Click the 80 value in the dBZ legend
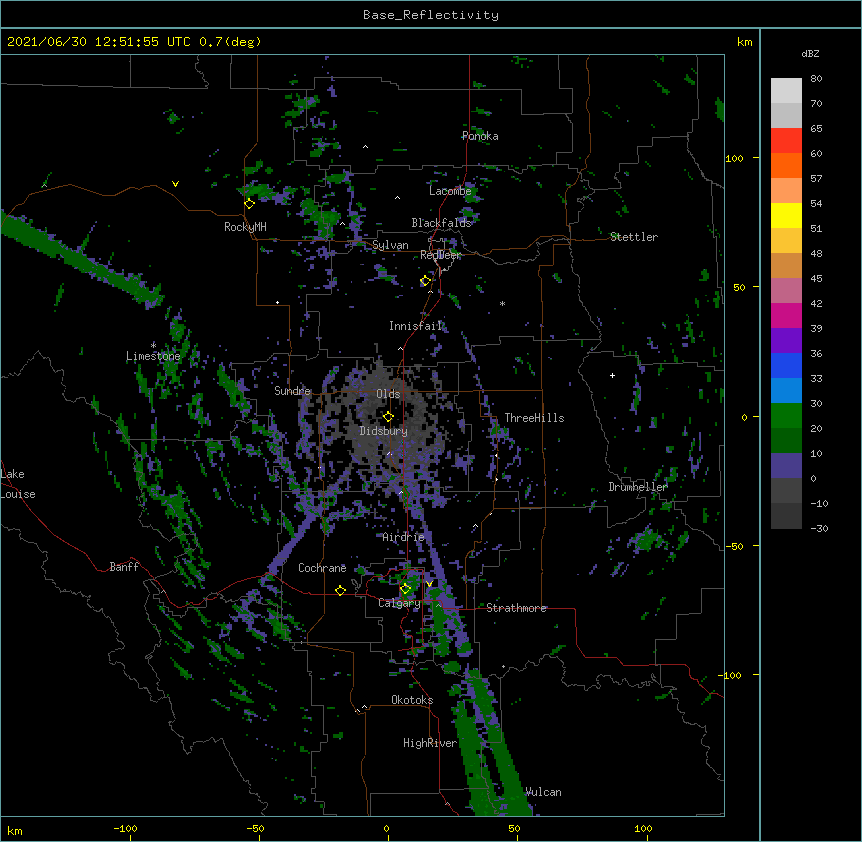This screenshot has width=862, height=842. coord(816,79)
